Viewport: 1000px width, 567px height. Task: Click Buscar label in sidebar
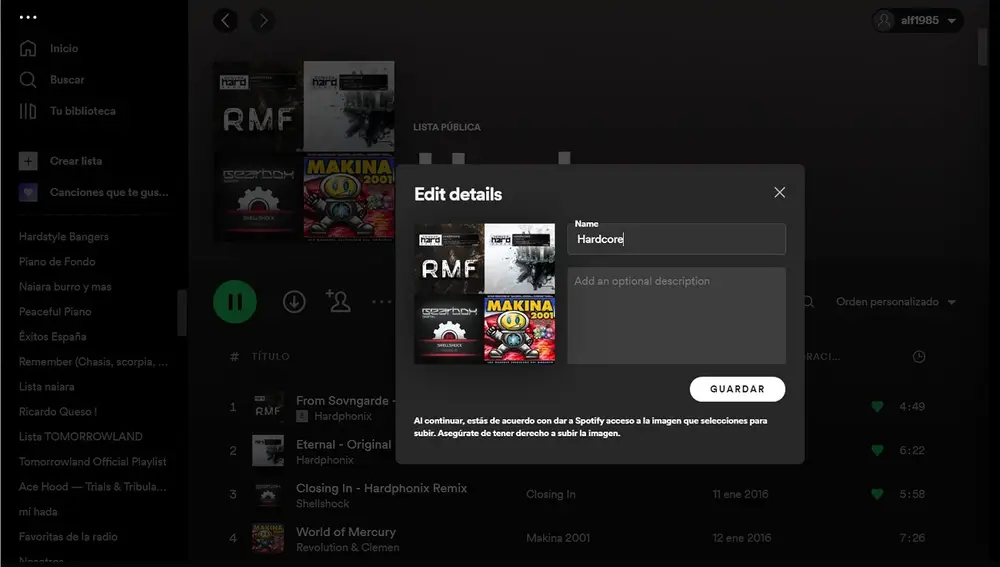click(x=67, y=80)
